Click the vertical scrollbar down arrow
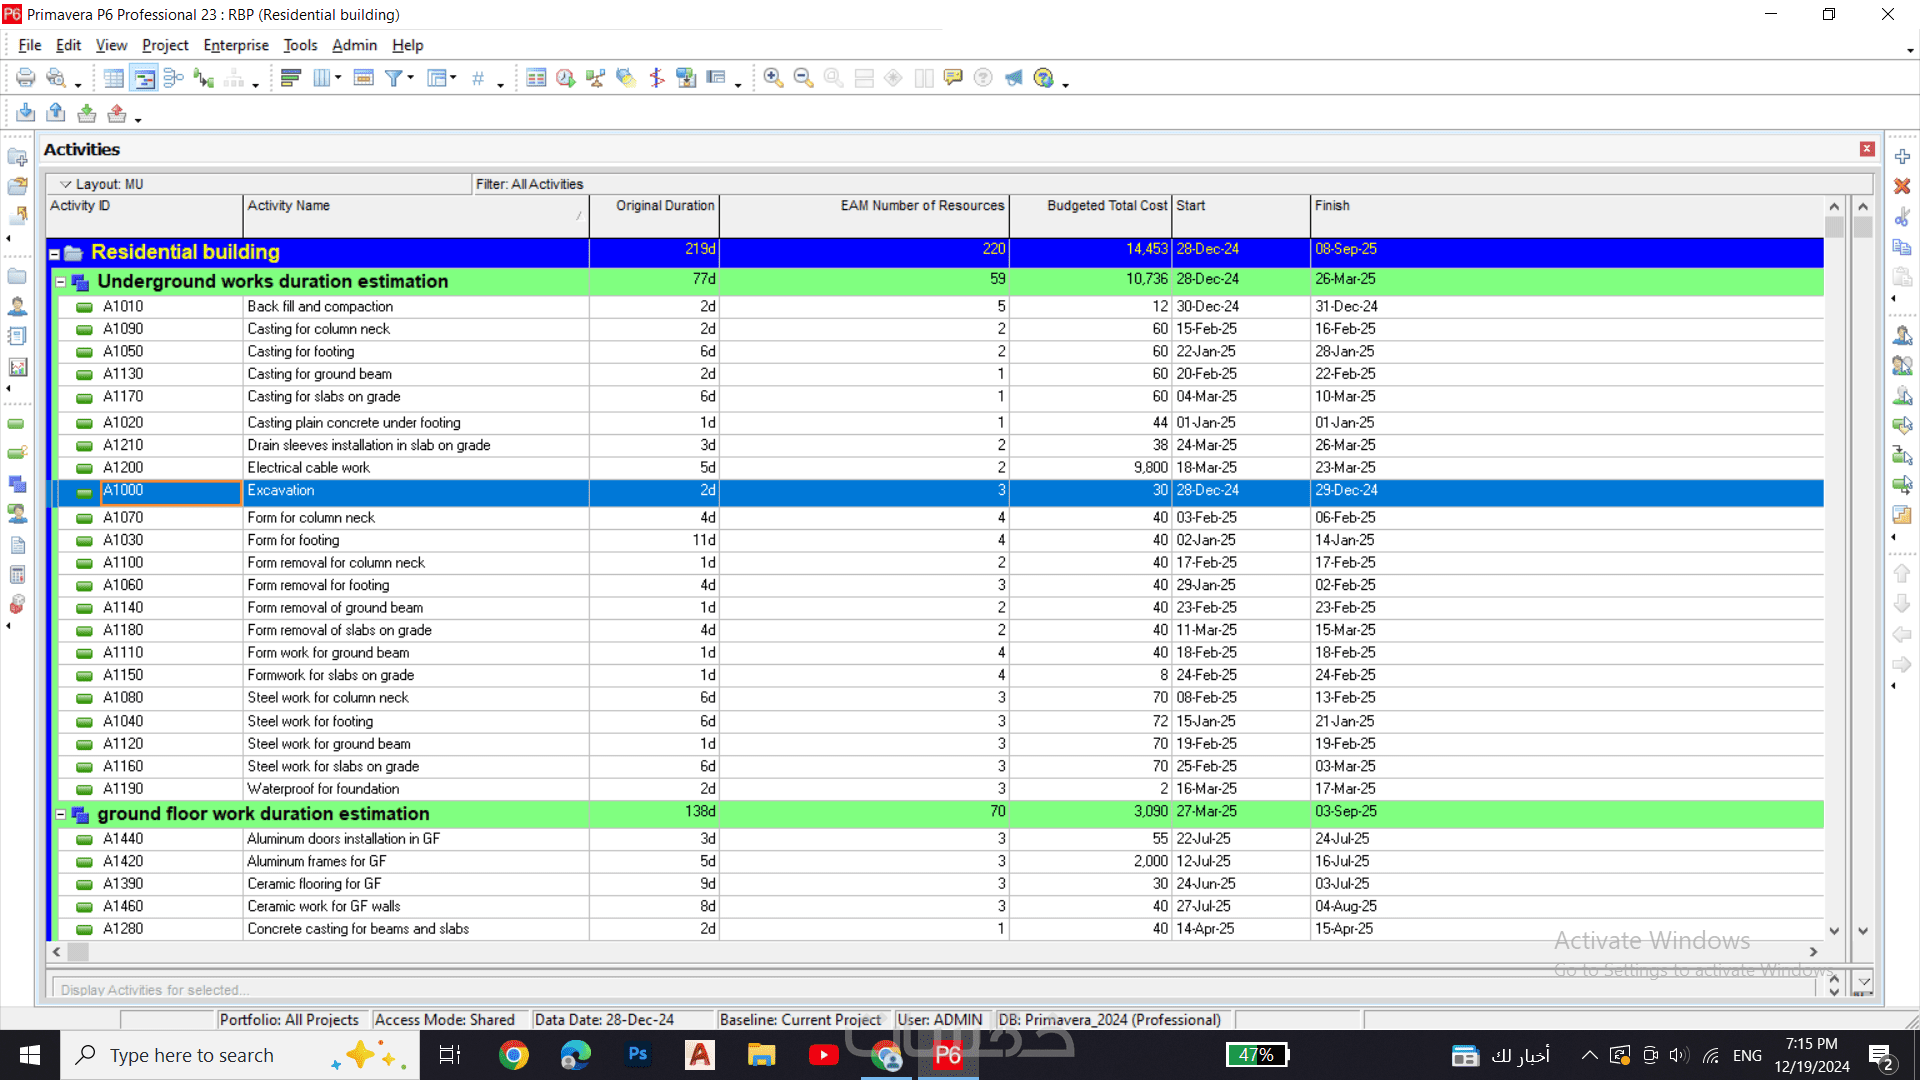1920x1080 pixels. 1834,930
